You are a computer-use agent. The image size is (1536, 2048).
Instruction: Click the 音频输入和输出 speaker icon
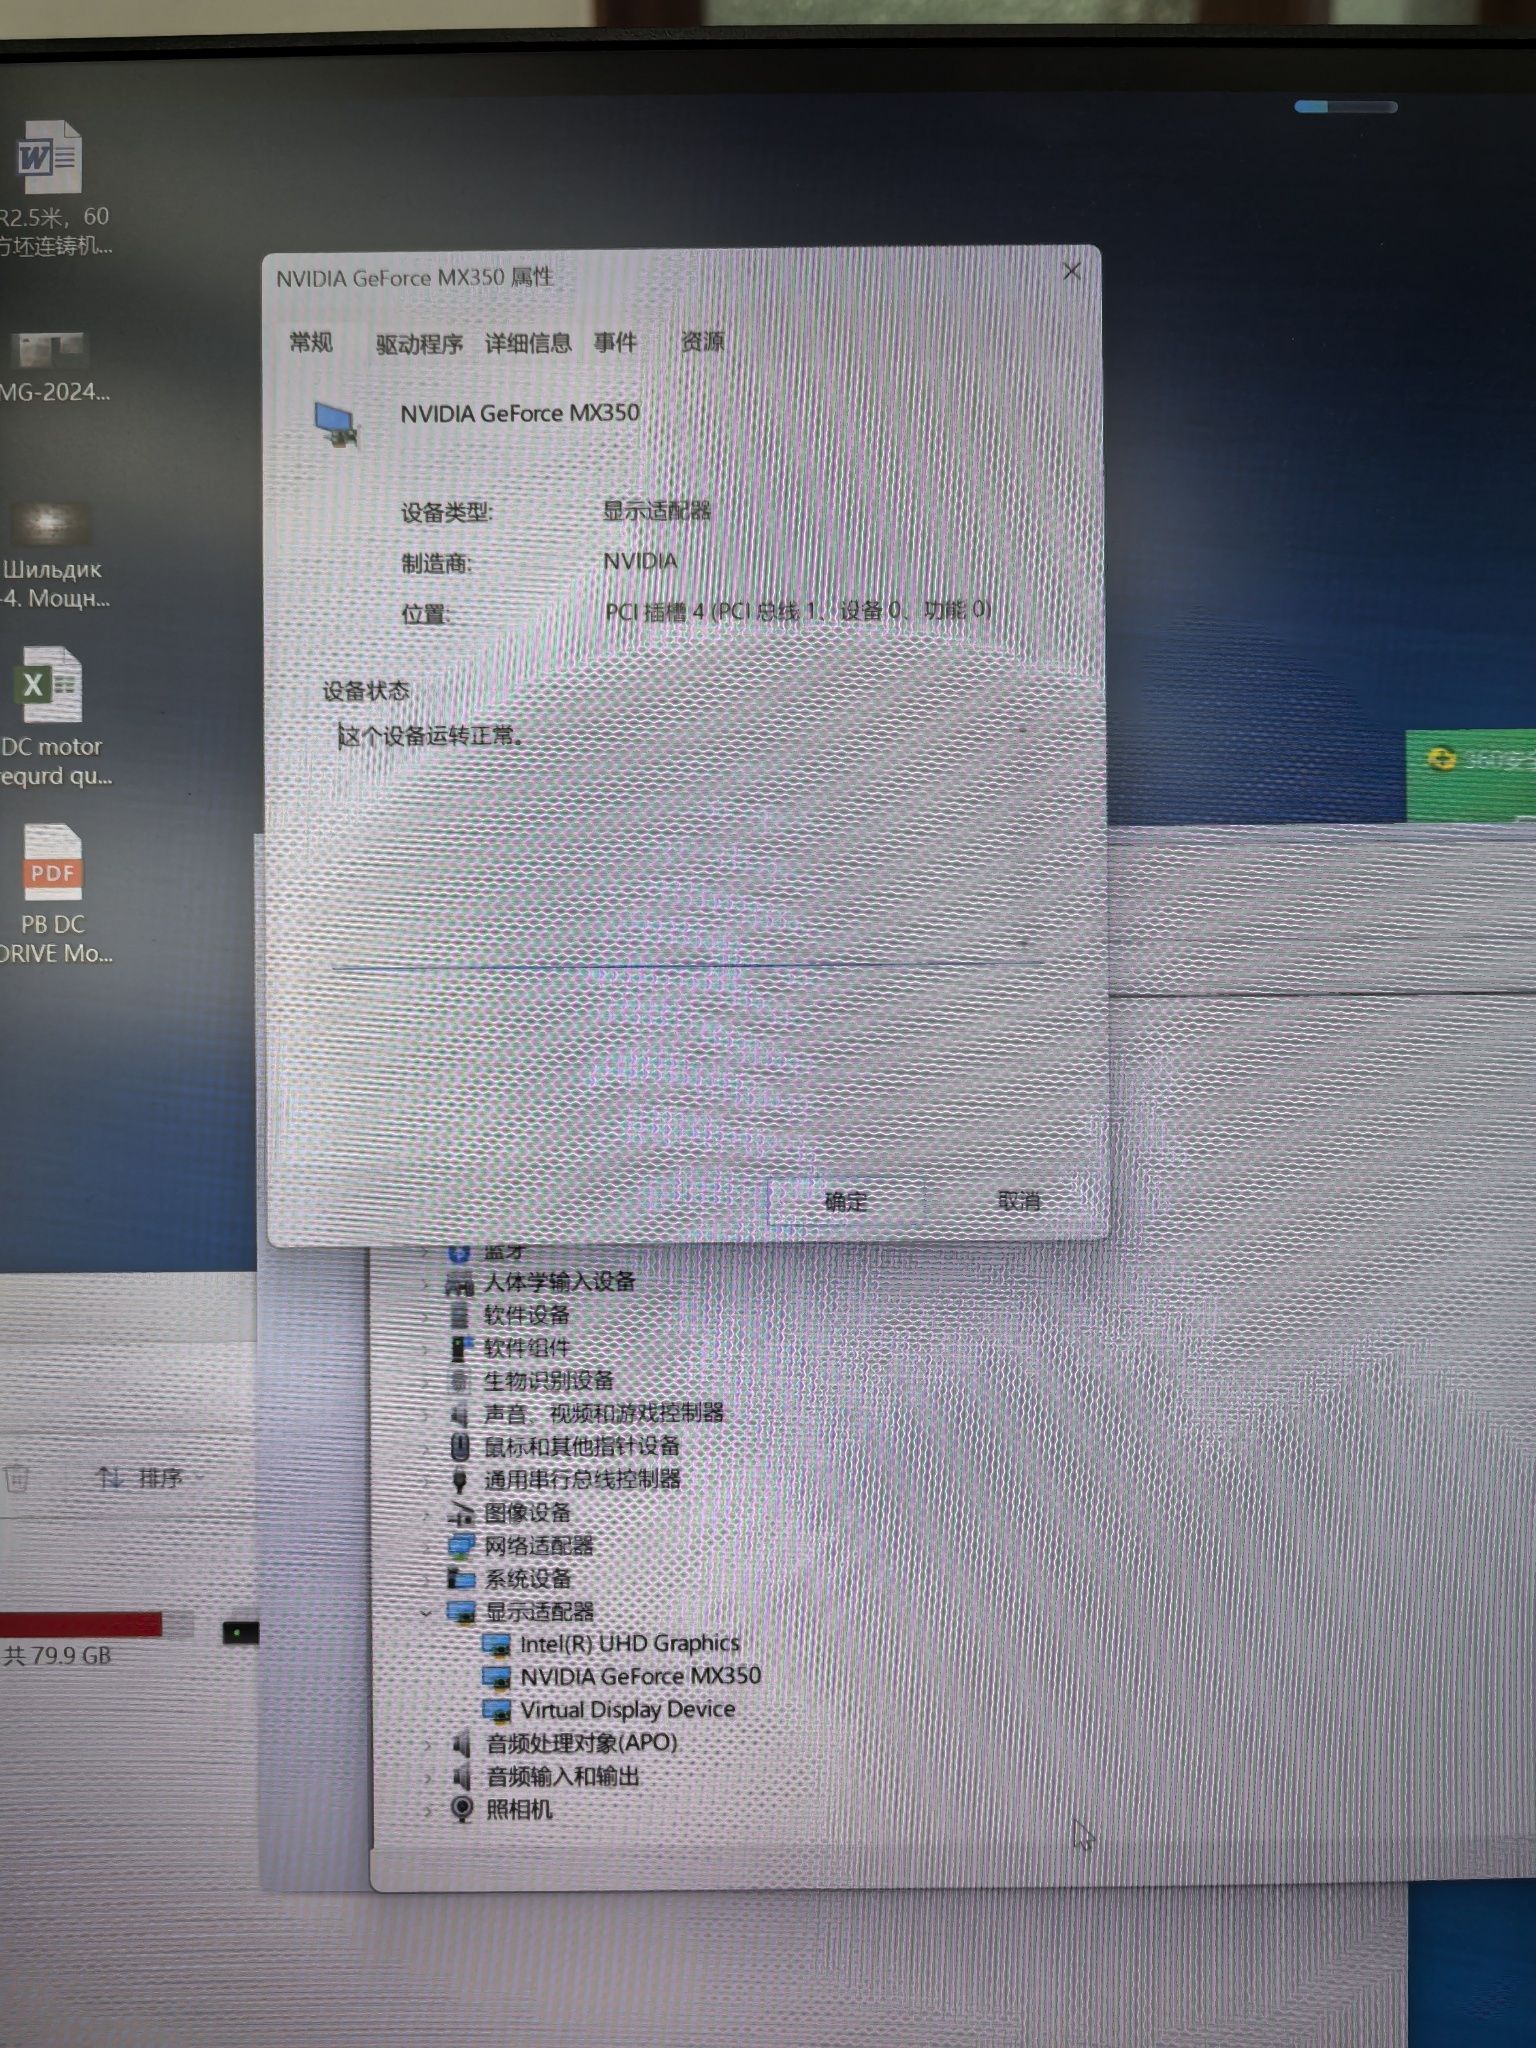[461, 1777]
